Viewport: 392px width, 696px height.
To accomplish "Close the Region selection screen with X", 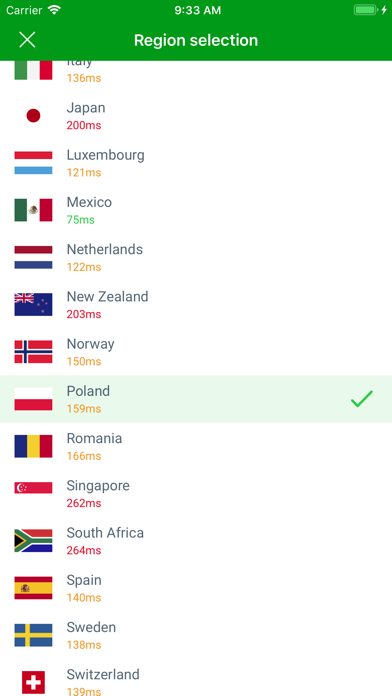I will pos(27,40).
